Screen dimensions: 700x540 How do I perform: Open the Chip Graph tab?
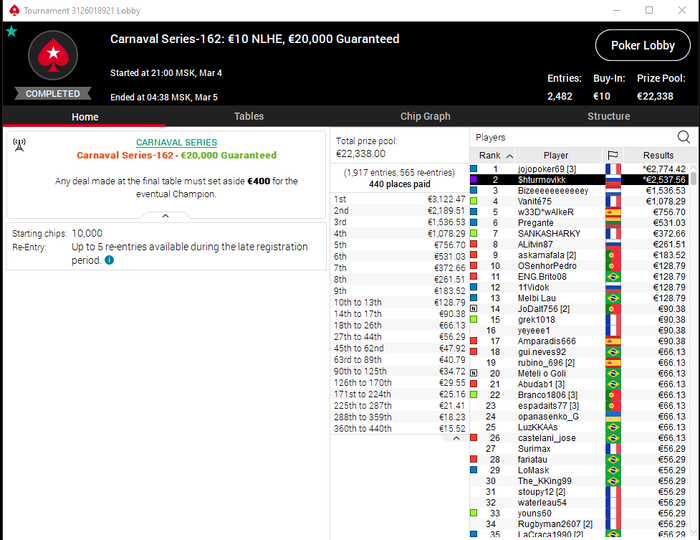pos(425,116)
